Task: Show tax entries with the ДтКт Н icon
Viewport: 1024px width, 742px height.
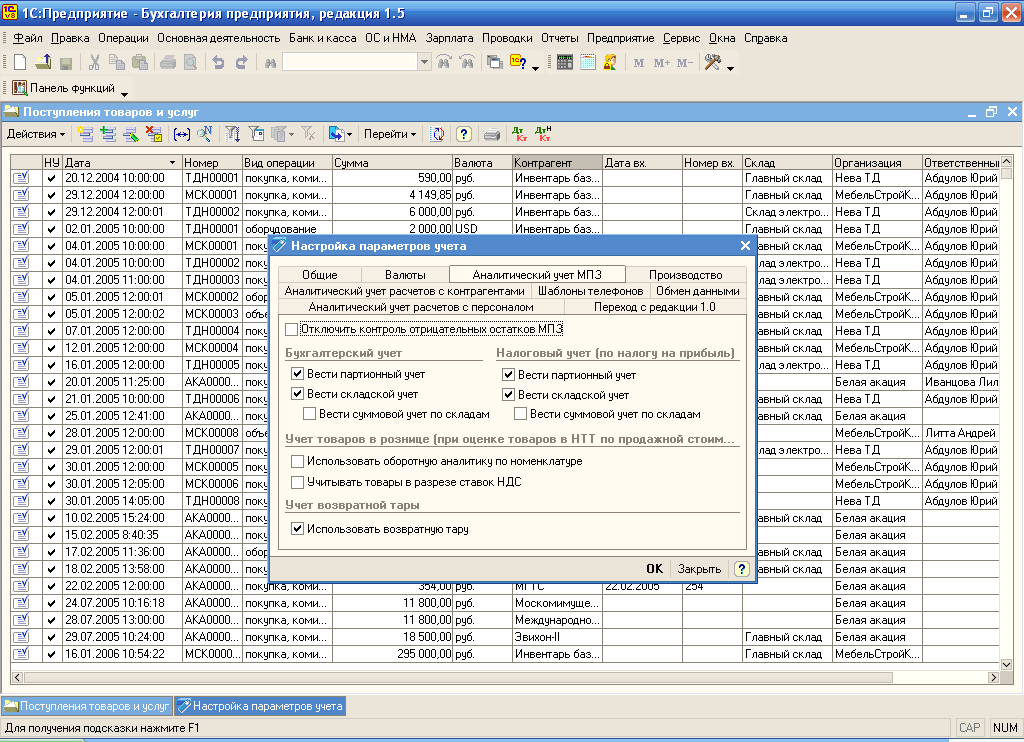Action: 543,134
